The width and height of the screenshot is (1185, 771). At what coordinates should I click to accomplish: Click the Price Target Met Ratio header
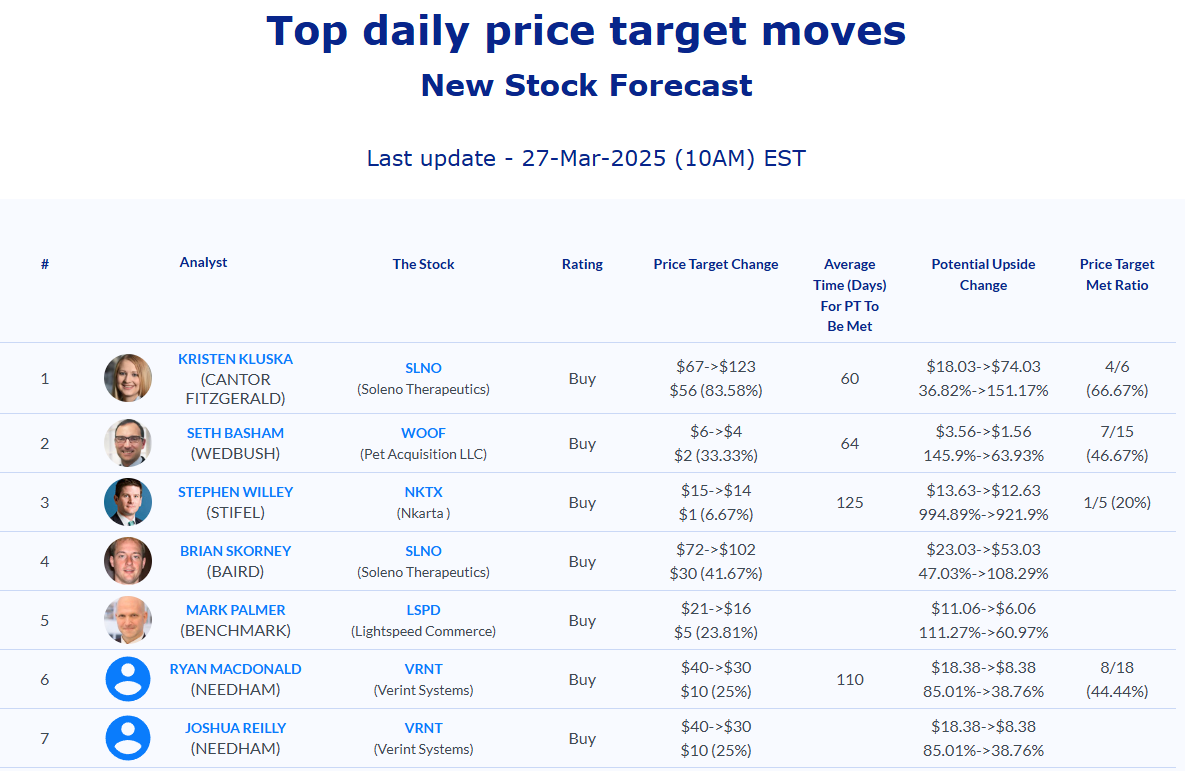pos(1117,274)
